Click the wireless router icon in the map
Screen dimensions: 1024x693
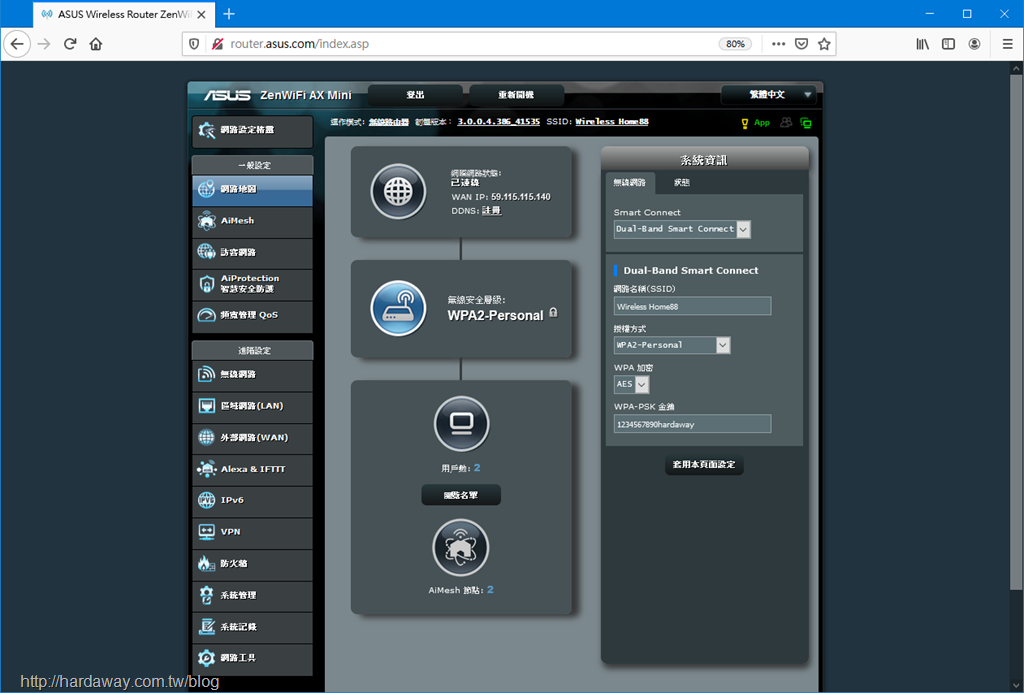tap(398, 309)
